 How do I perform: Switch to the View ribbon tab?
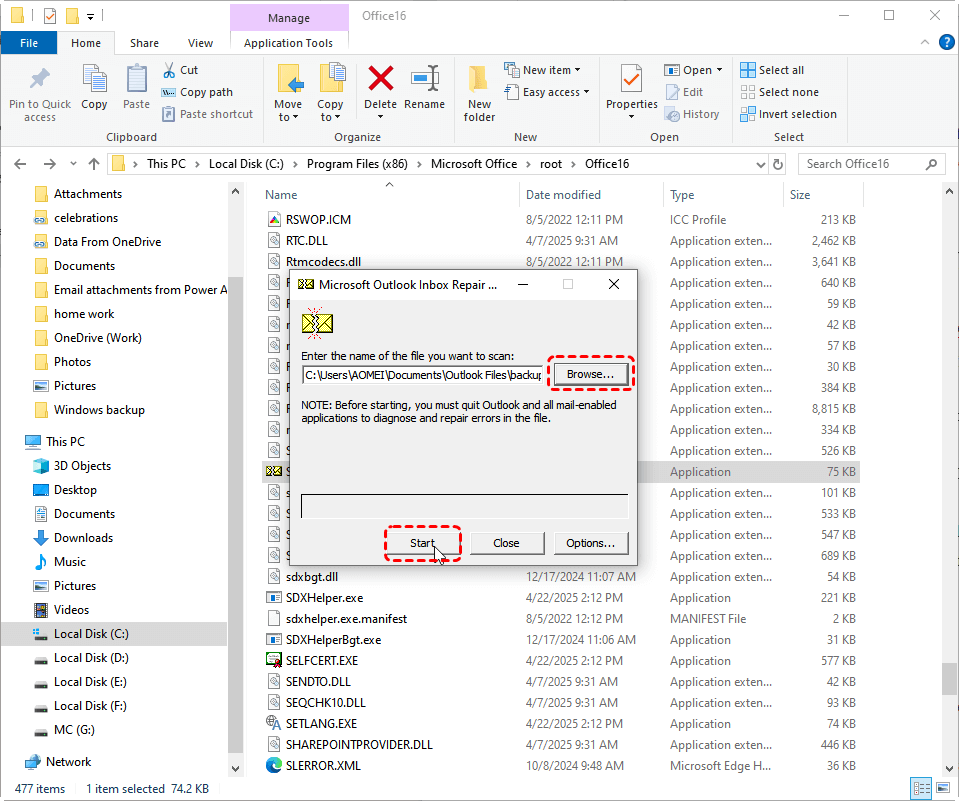pyautogui.click(x=200, y=43)
